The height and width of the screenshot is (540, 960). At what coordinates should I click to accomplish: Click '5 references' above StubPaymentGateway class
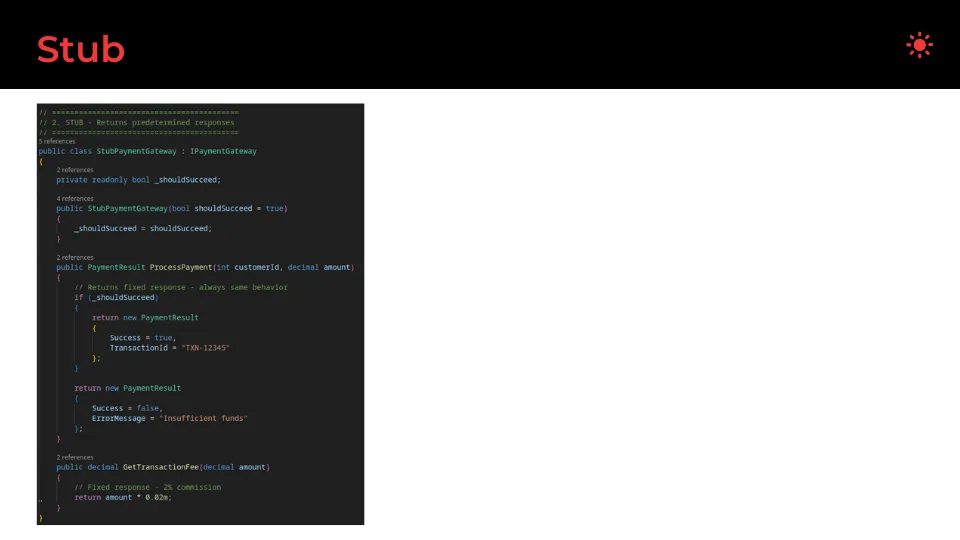57,141
